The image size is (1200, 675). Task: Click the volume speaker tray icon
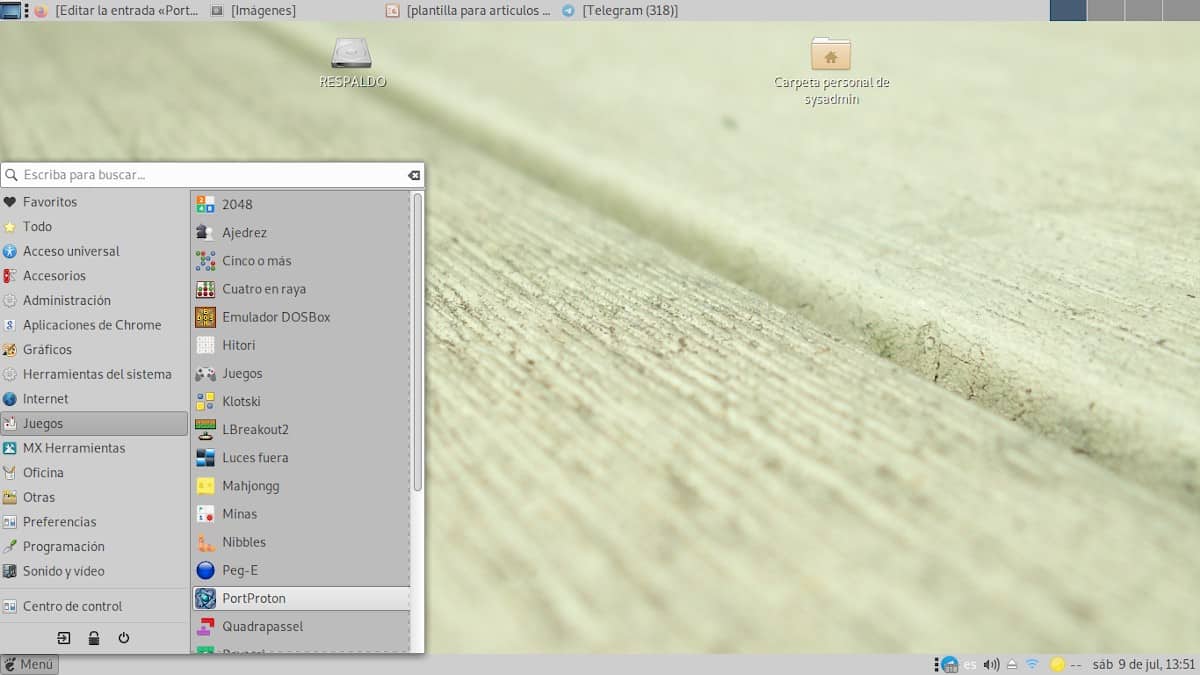tap(991, 664)
